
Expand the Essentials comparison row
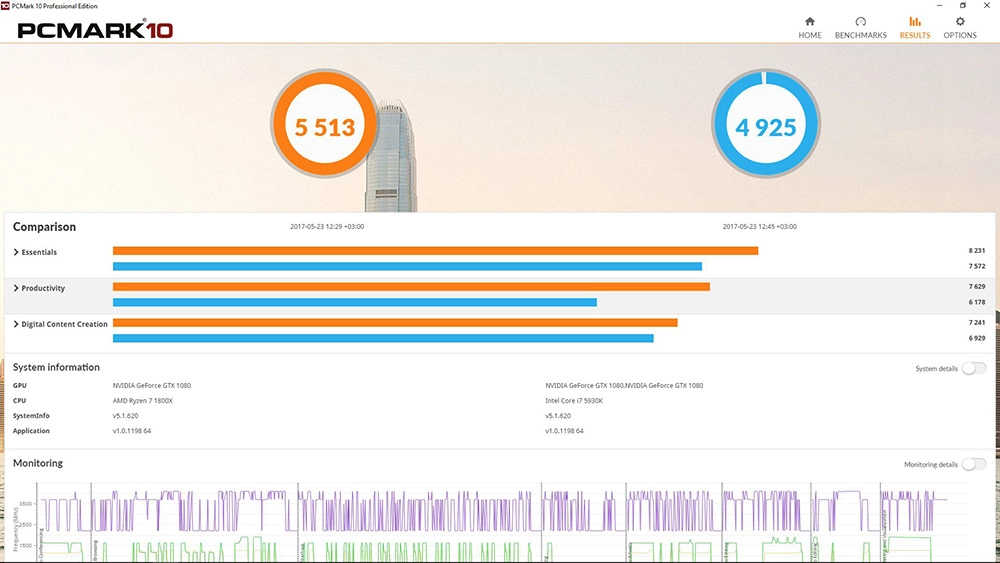click(17, 253)
